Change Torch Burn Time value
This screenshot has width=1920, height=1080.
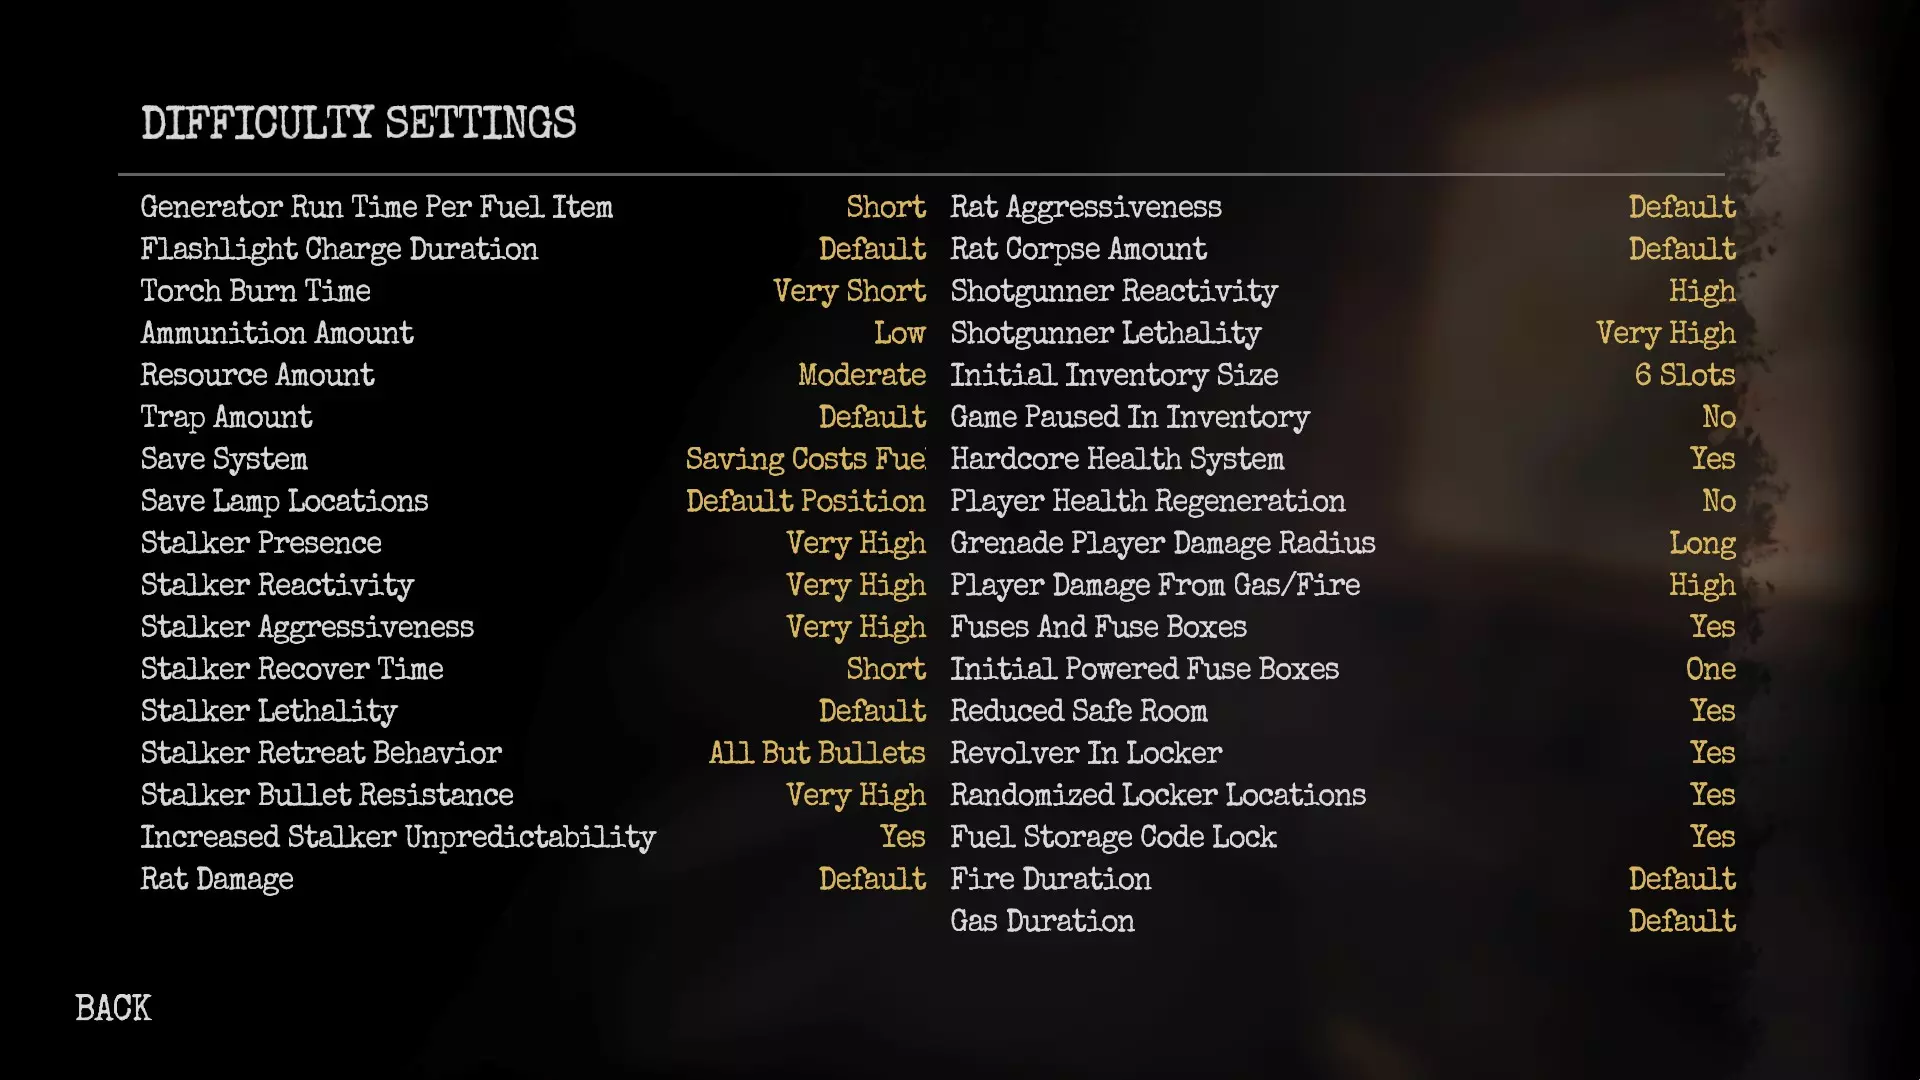point(849,291)
